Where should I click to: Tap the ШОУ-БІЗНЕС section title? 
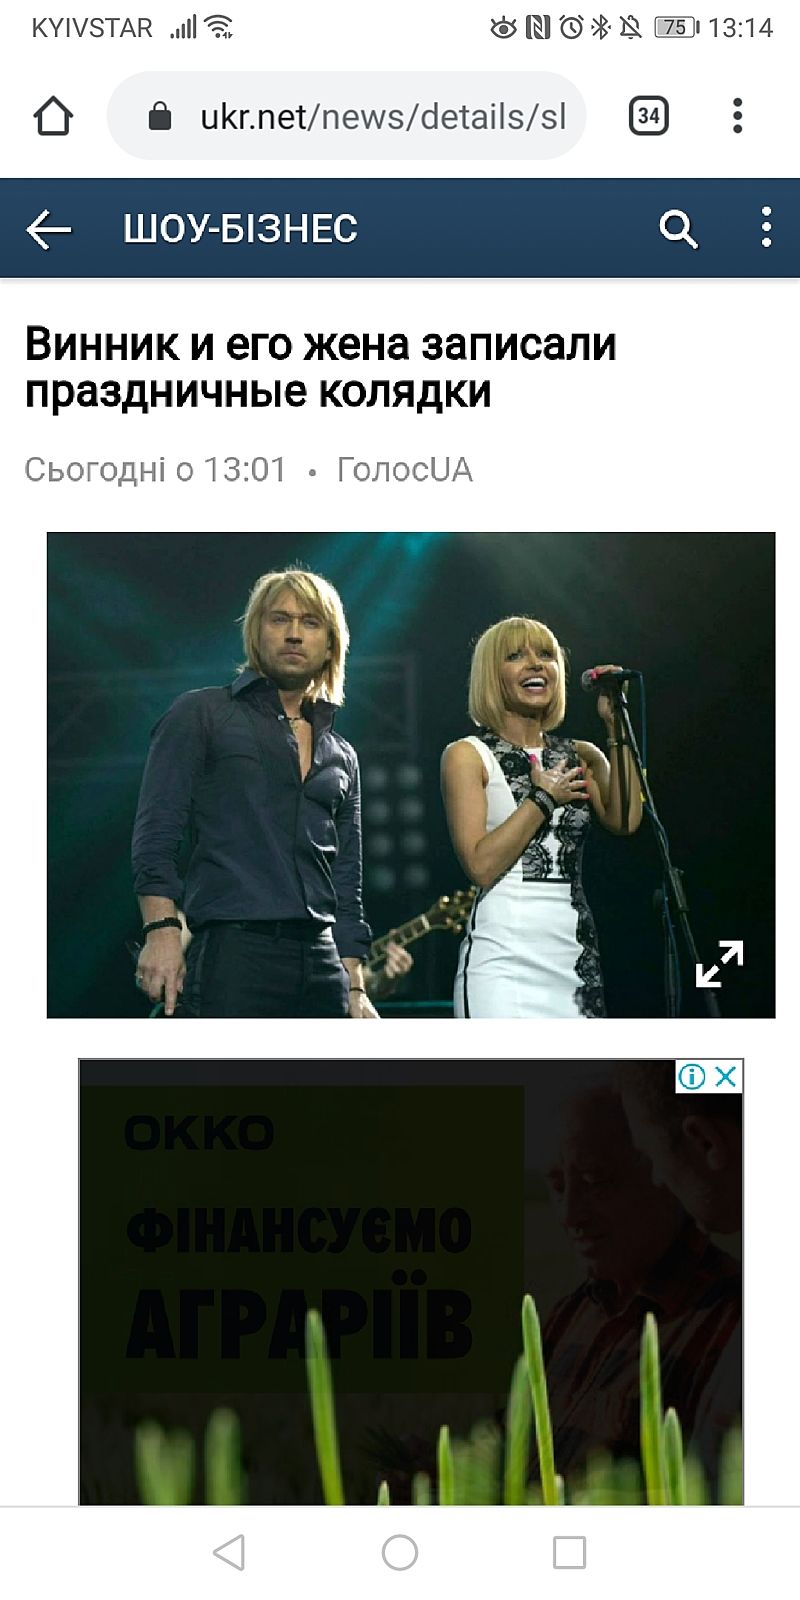coord(240,229)
